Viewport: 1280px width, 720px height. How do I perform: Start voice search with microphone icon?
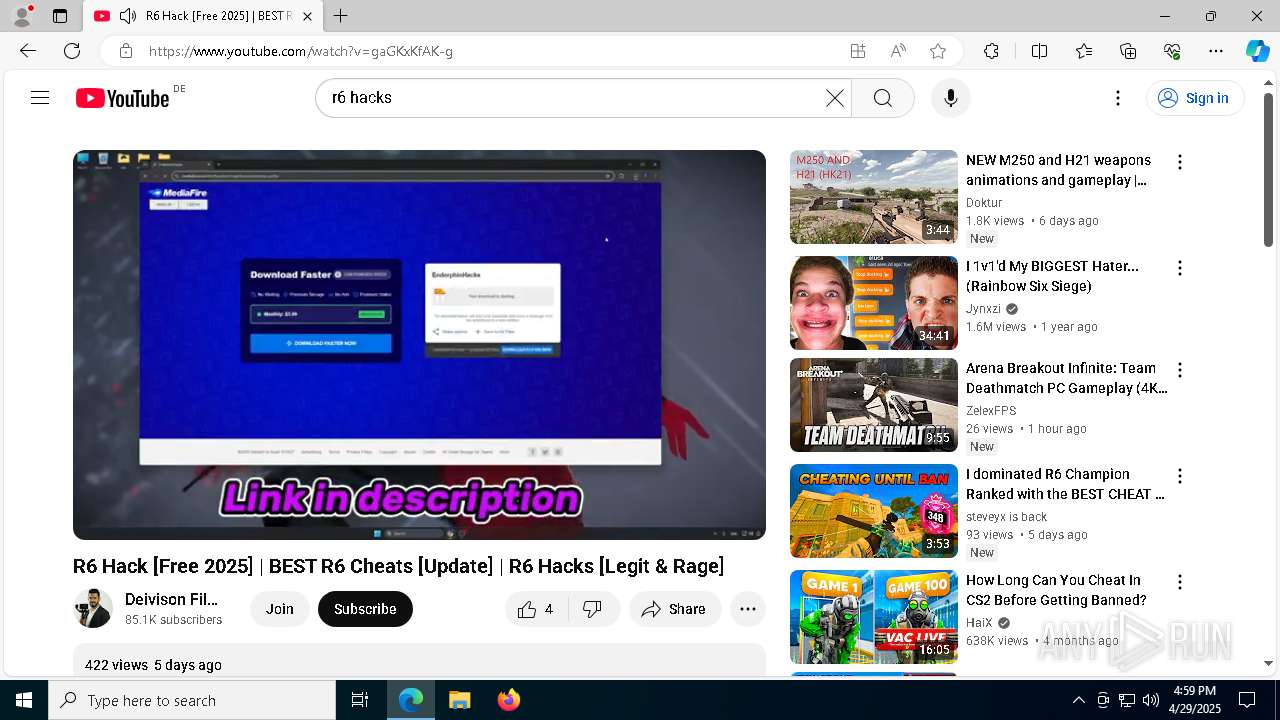[x=950, y=98]
